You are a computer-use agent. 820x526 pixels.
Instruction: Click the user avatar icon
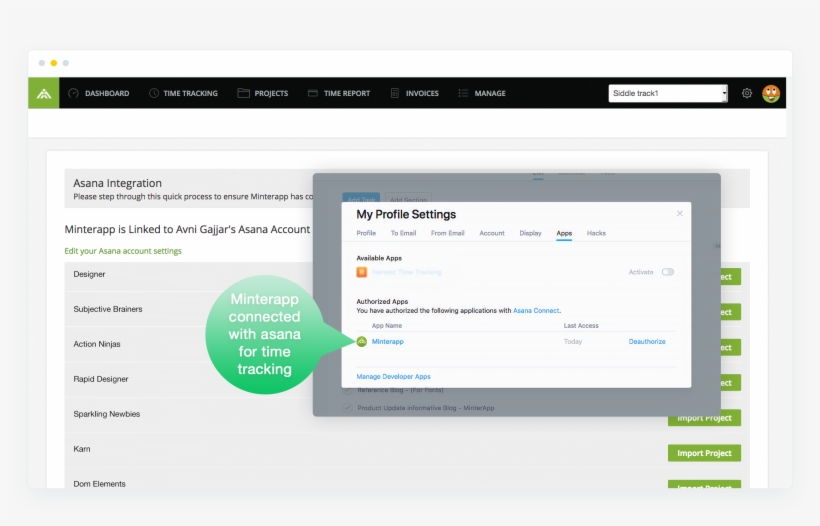(x=771, y=93)
